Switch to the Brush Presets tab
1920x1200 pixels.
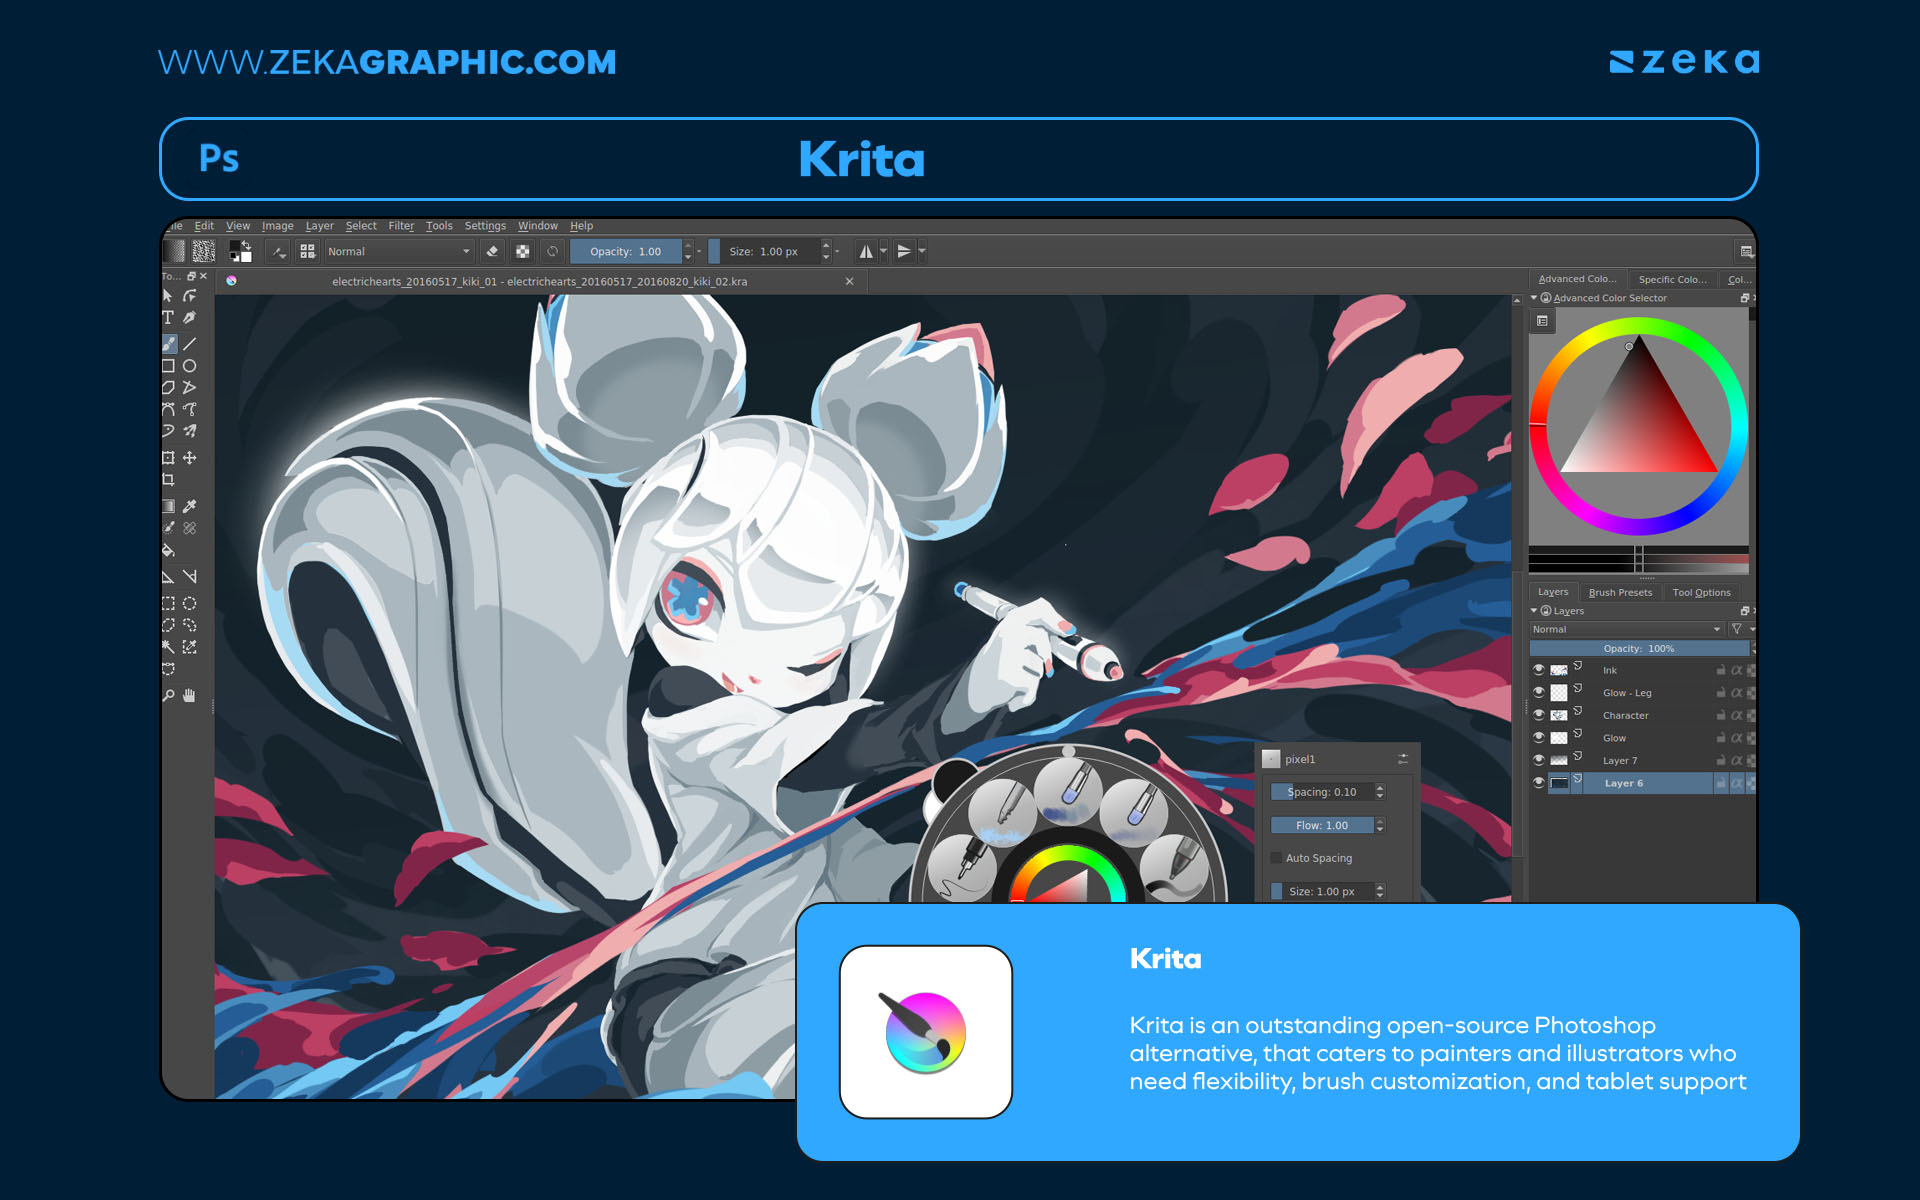pos(1621,592)
